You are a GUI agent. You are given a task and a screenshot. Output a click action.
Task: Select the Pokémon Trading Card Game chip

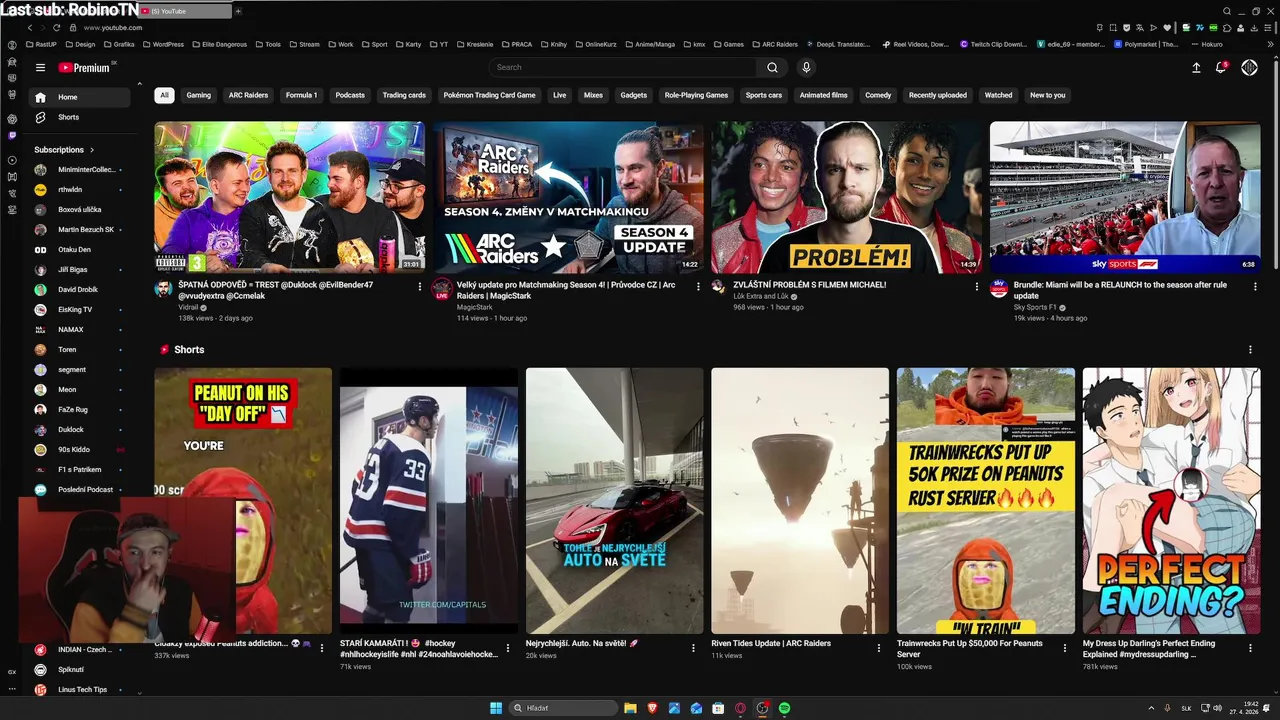coord(489,95)
